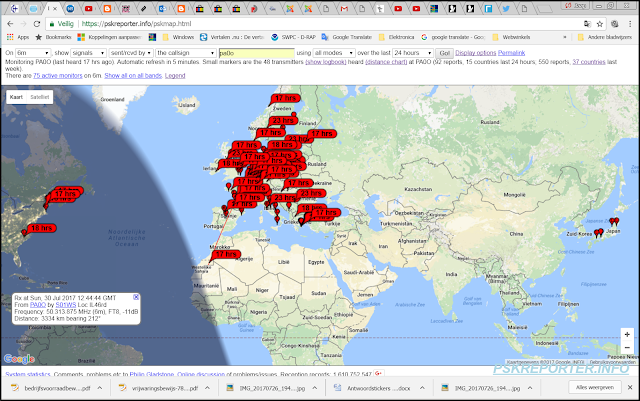
Task: Open the Webwinkels bookmarks folder
Action: pyautogui.click(x=511, y=37)
